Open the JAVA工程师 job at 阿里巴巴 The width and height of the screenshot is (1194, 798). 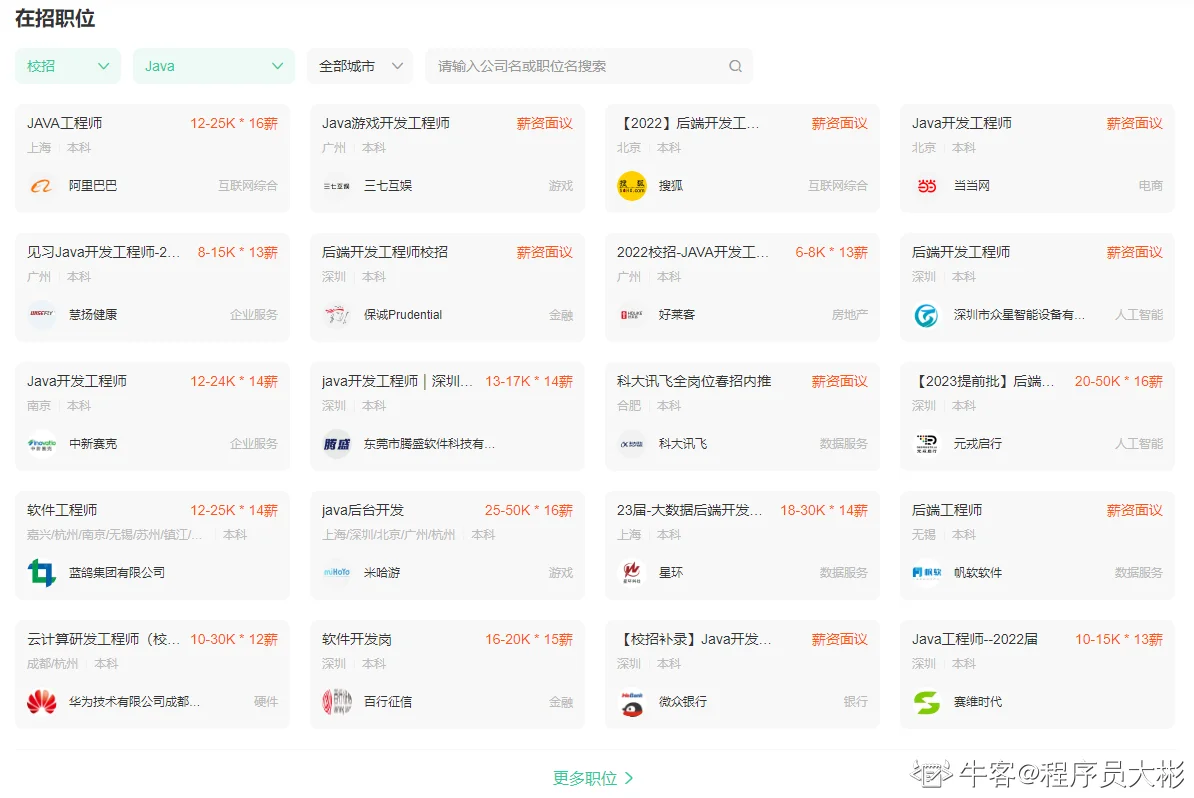(65, 123)
